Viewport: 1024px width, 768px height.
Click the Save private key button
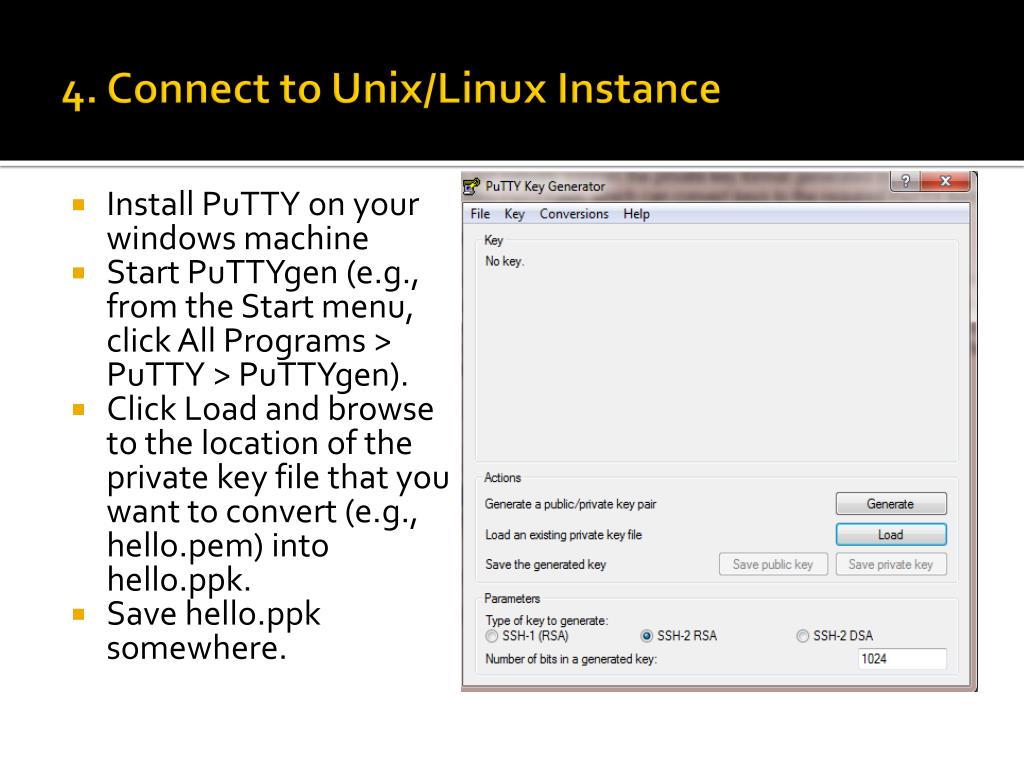891,564
